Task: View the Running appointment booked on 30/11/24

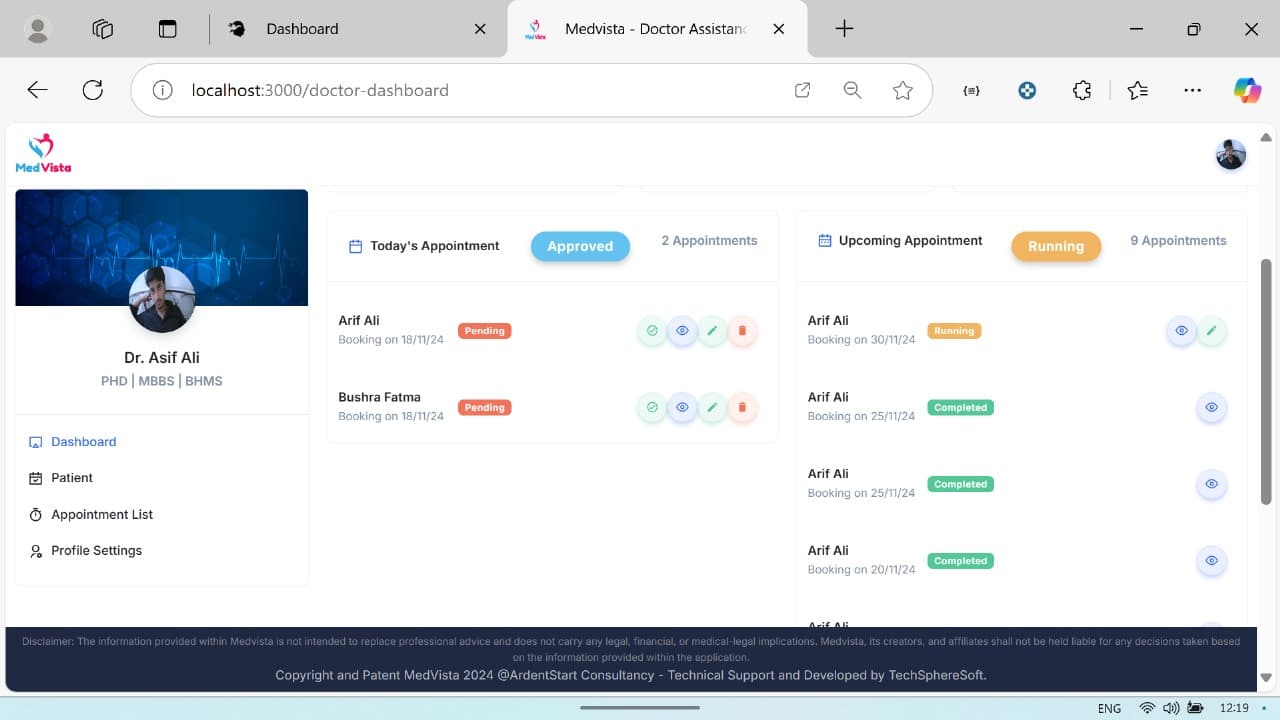Action: 1181,331
